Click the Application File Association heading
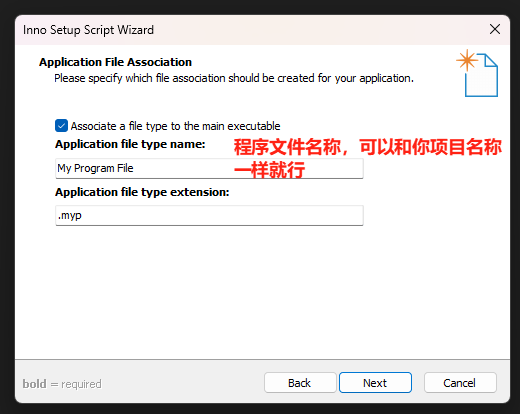This screenshot has height=414, width=520. point(115,62)
